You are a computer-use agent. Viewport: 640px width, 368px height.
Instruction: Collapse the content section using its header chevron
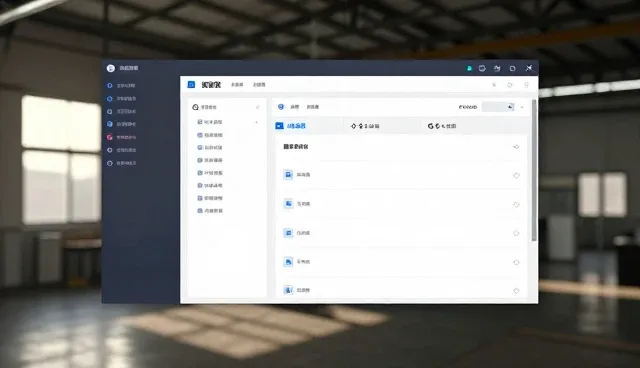tap(516, 147)
